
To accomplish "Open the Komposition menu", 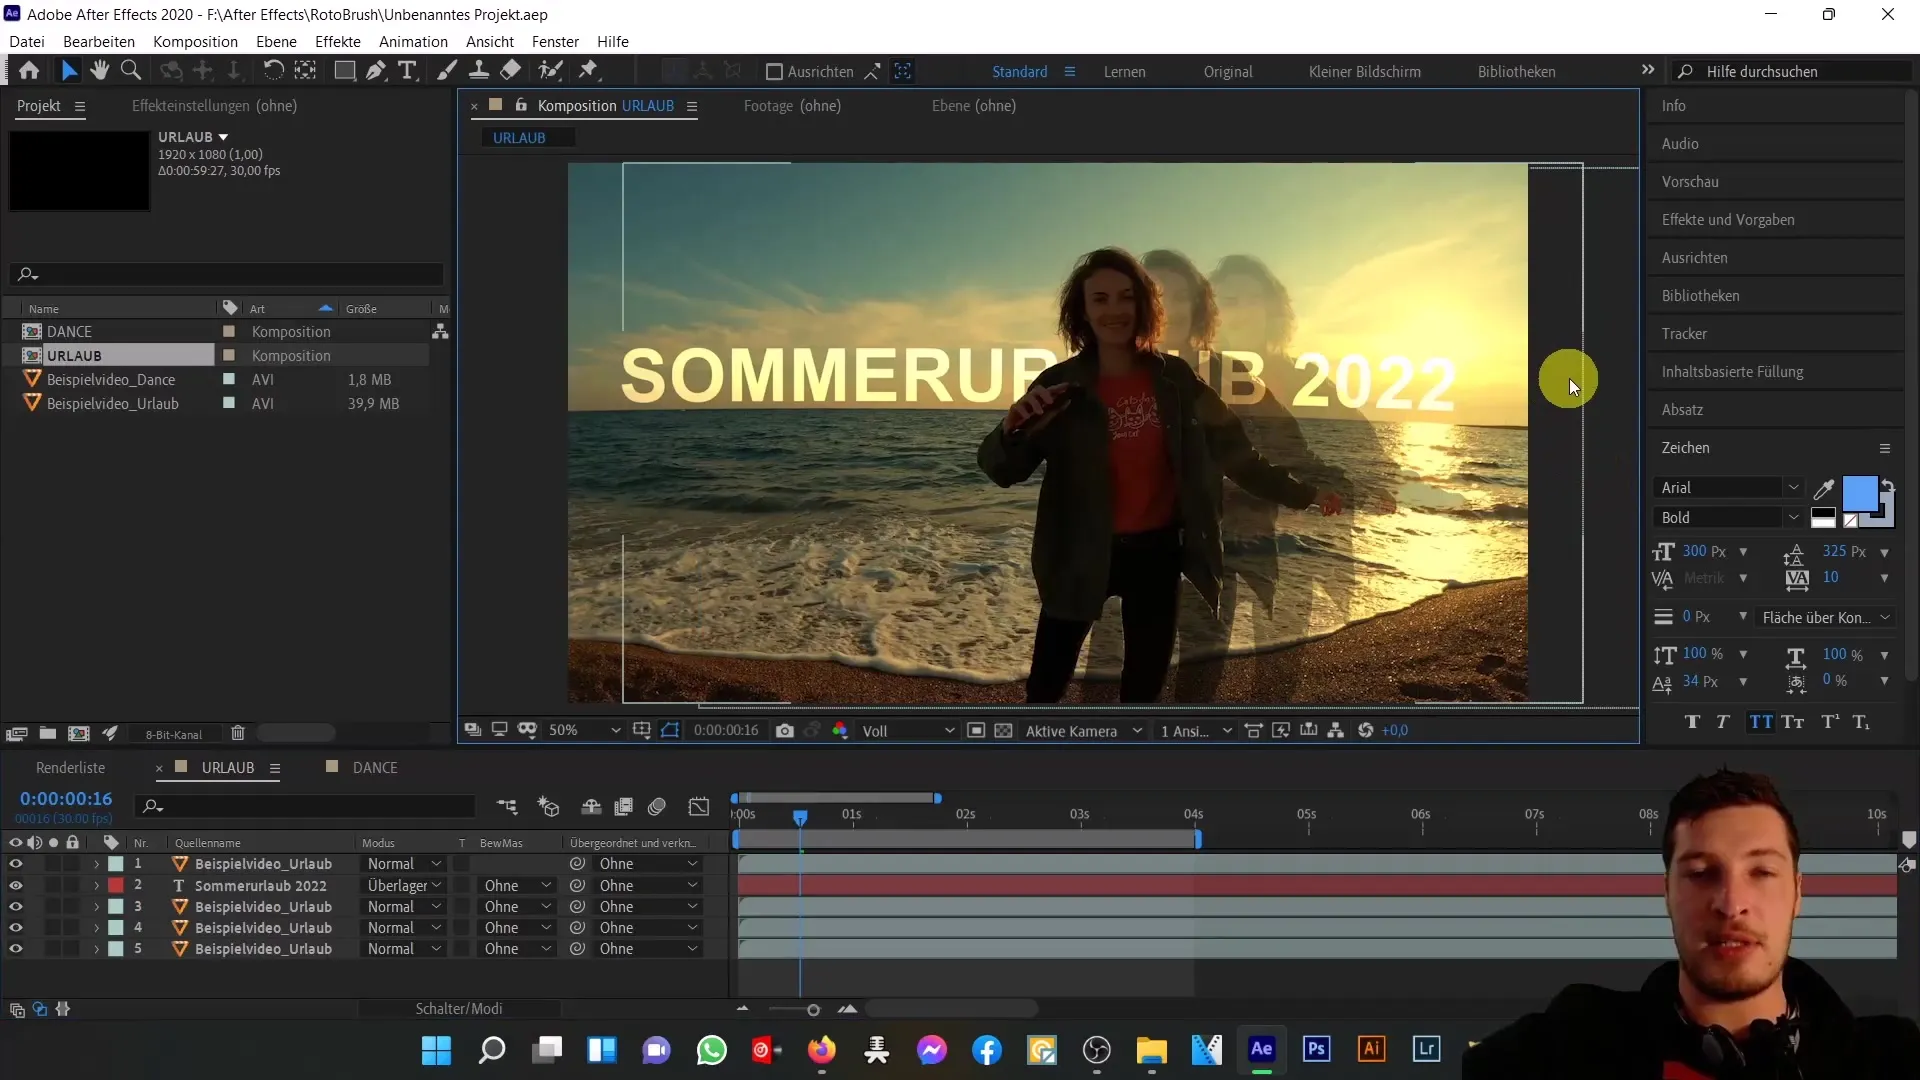I will coord(195,41).
